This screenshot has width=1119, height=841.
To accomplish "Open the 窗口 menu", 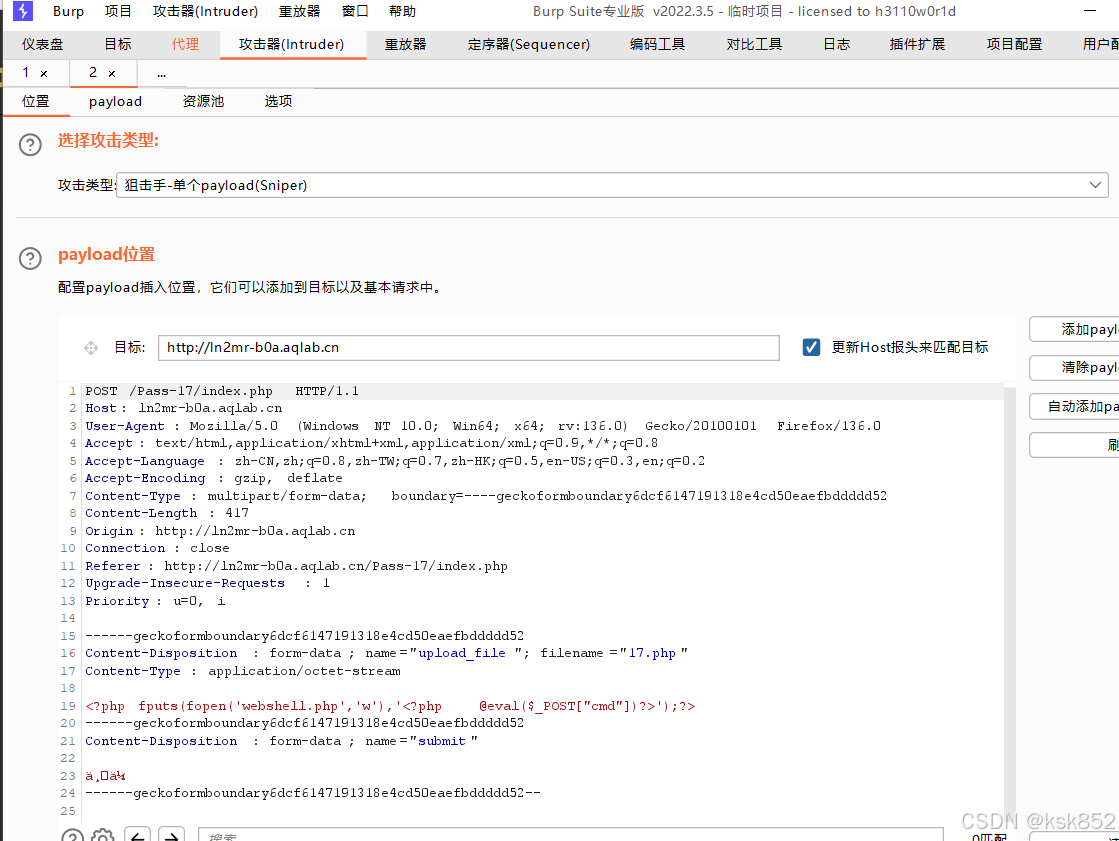I will coord(355,11).
